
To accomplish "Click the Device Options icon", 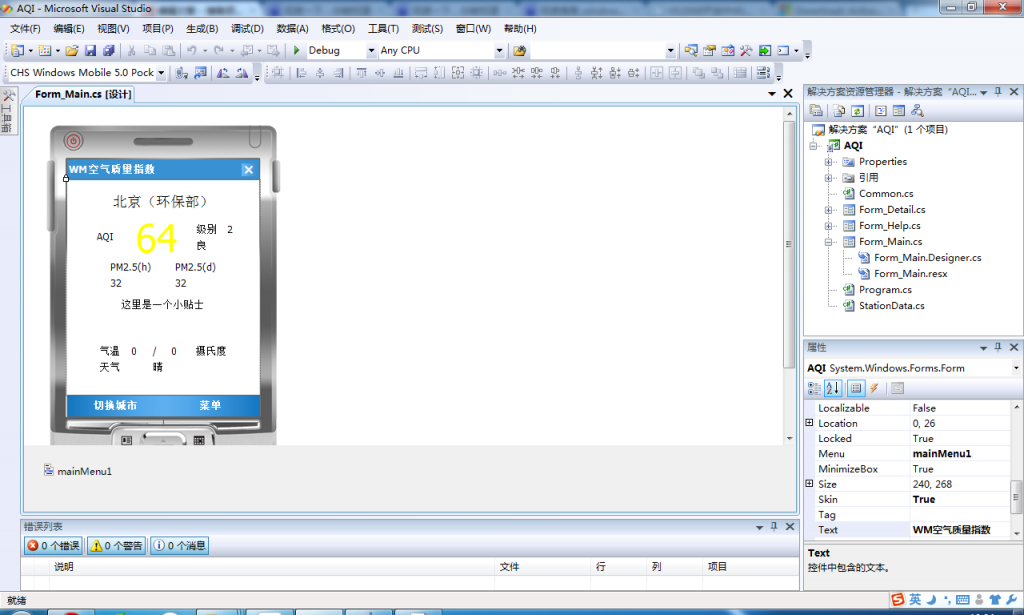I will coord(200,73).
